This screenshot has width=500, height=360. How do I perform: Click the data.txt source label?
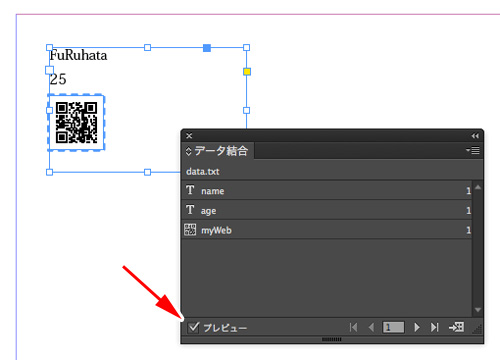tap(203, 171)
